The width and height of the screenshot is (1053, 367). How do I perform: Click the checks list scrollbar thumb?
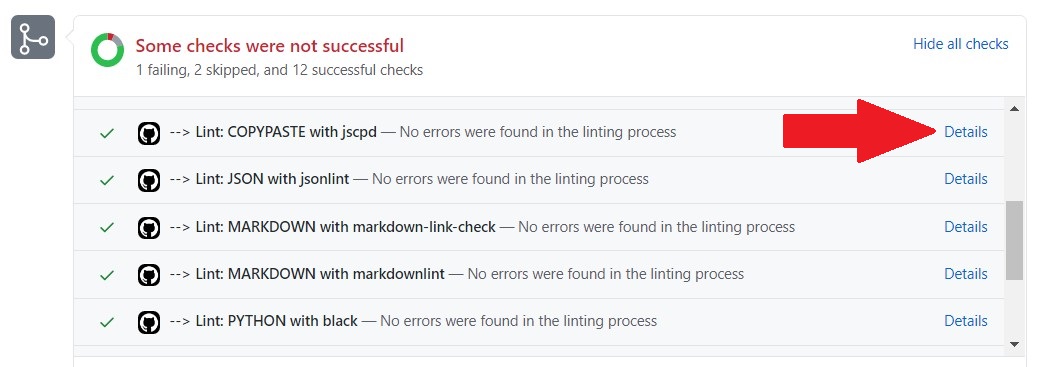1014,240
